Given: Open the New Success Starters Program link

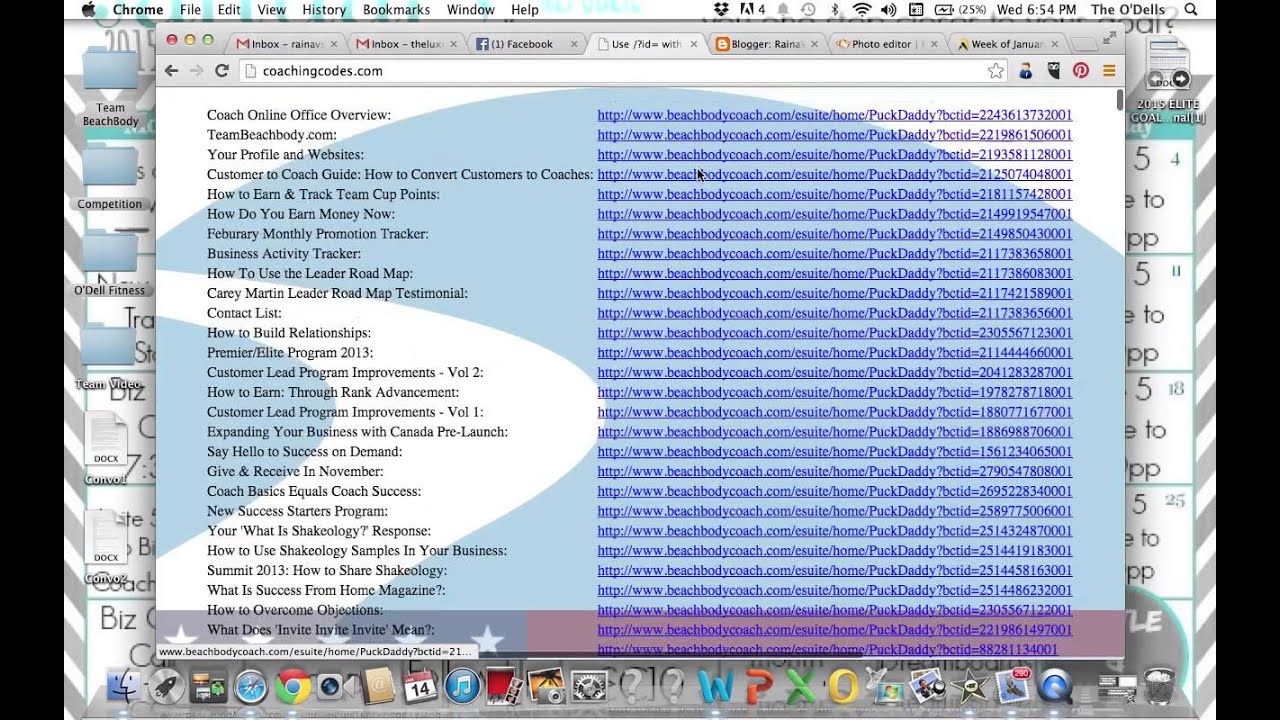Looking at the screenshot, I should [x=835, y=511].
